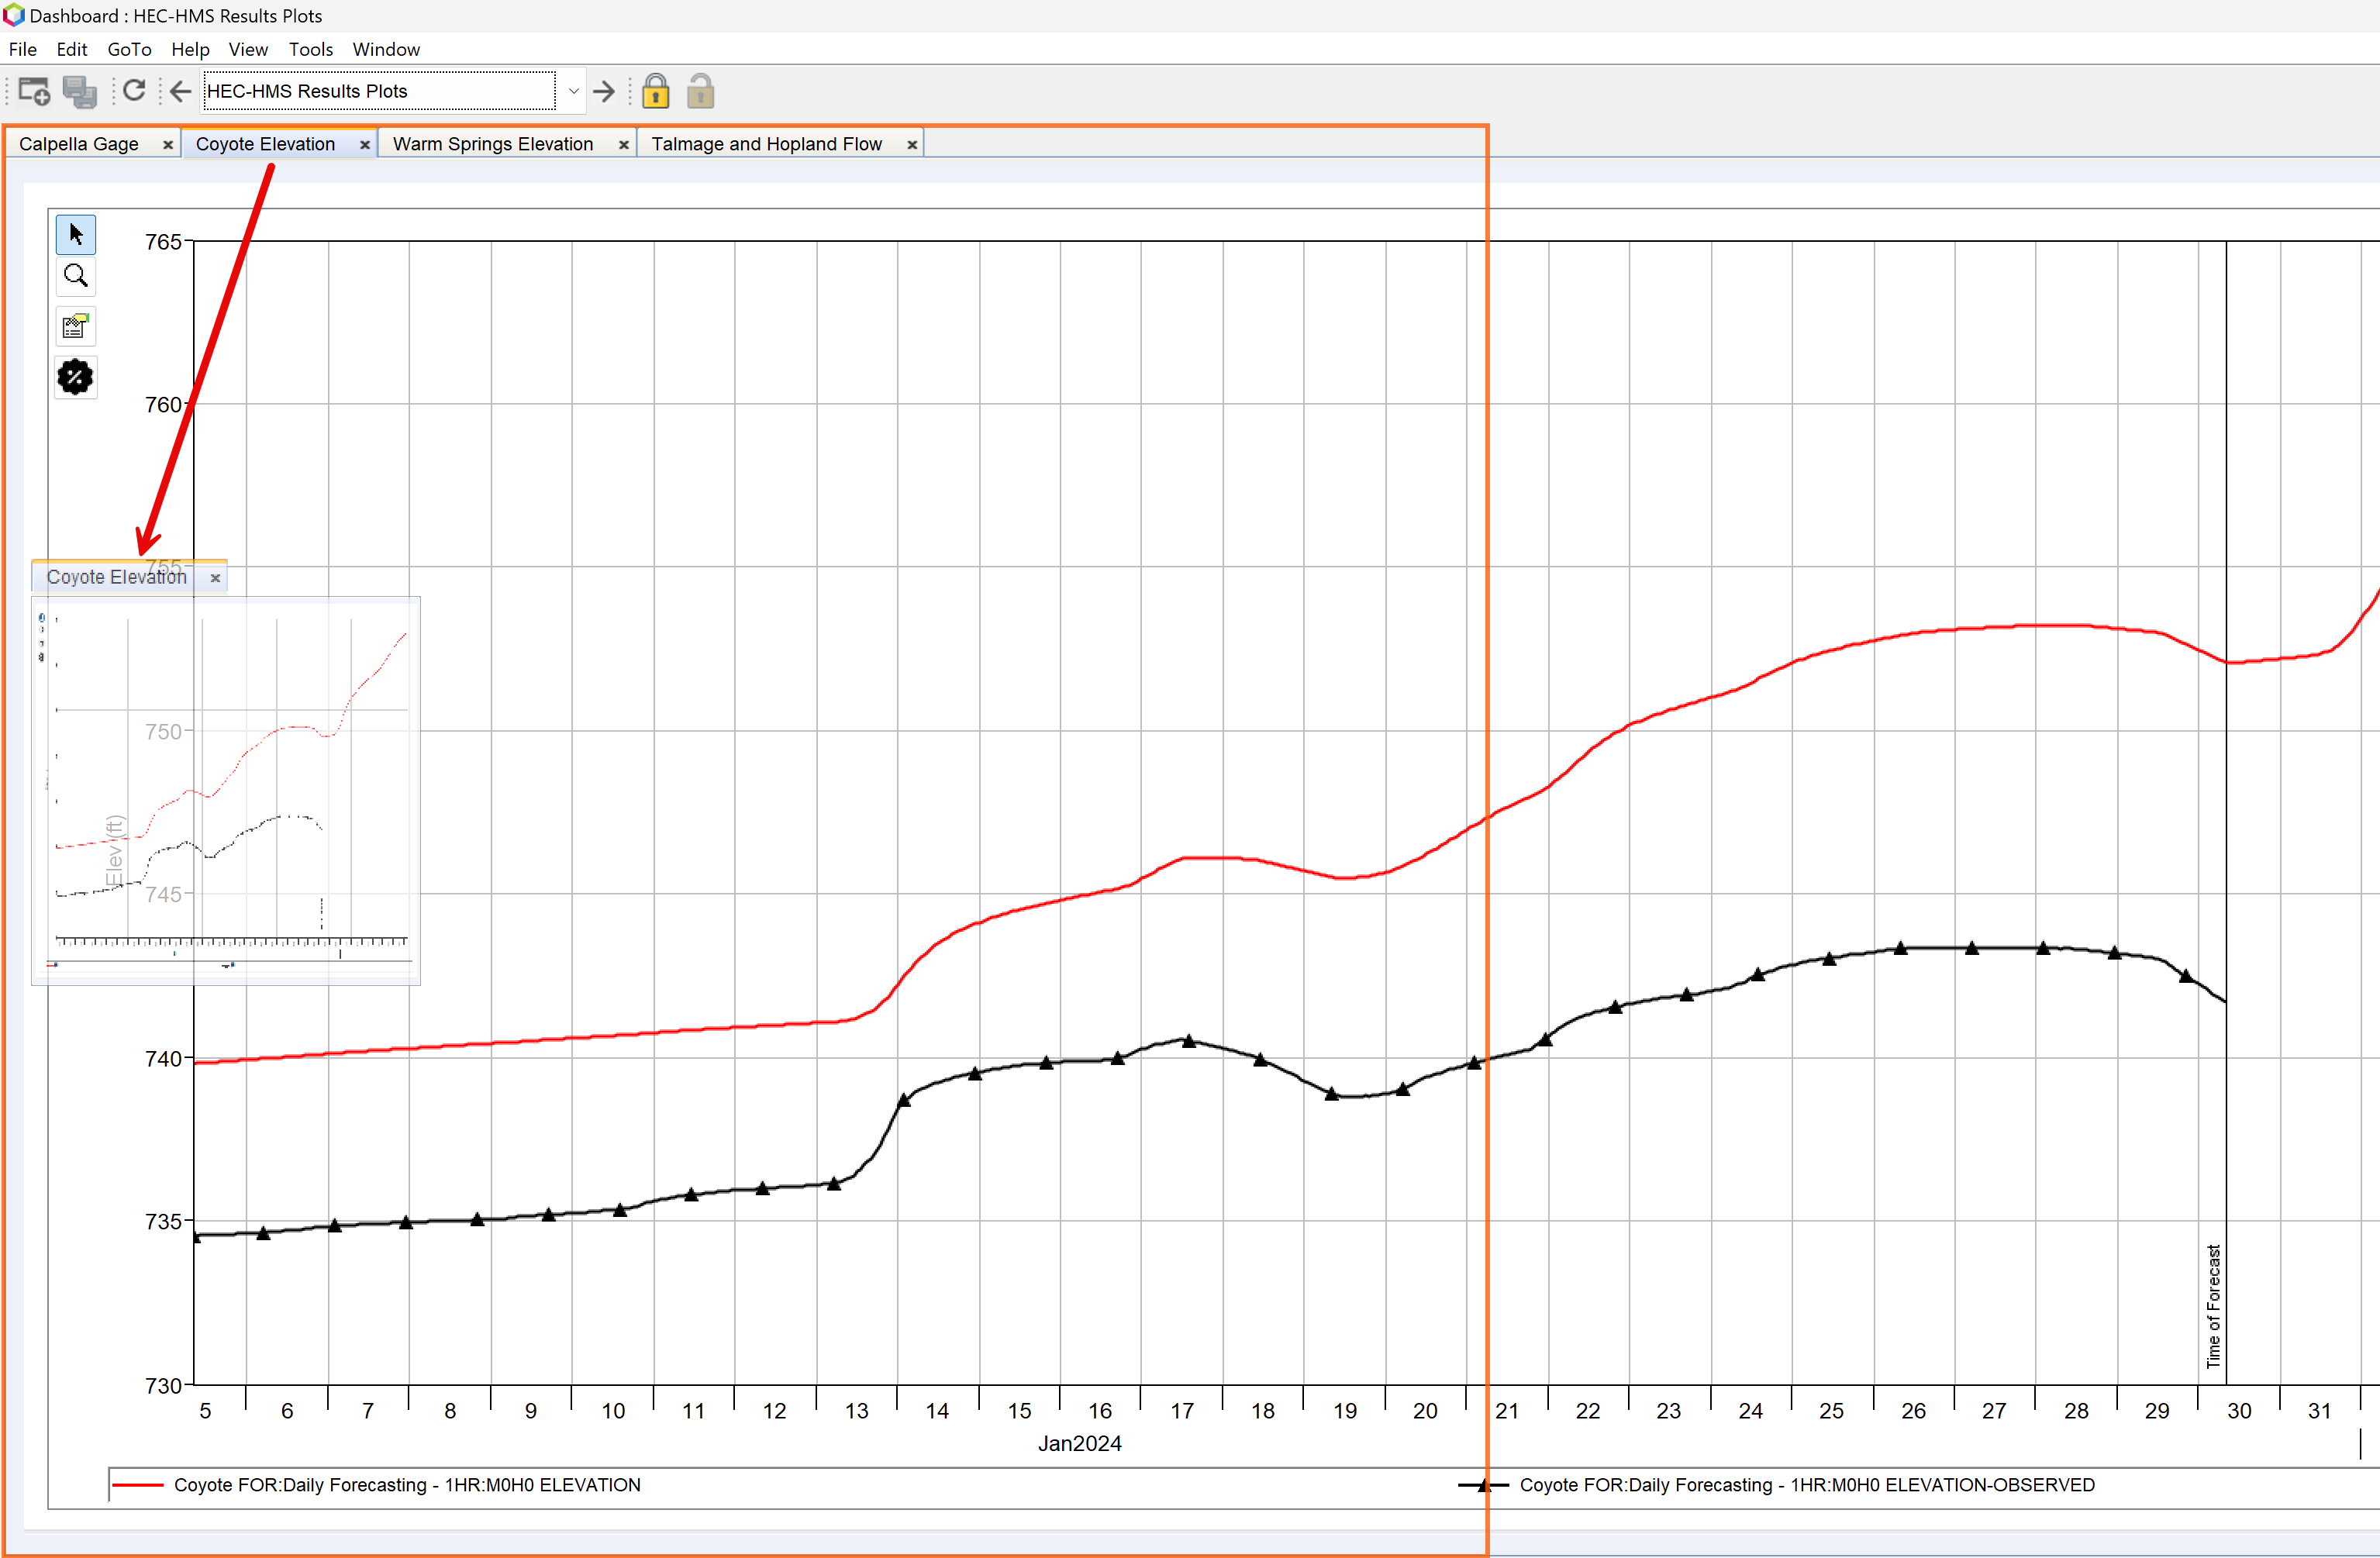Go forward with the right arrow icon
This screenshot has height=1558, width=2380.
click(604, 91)
